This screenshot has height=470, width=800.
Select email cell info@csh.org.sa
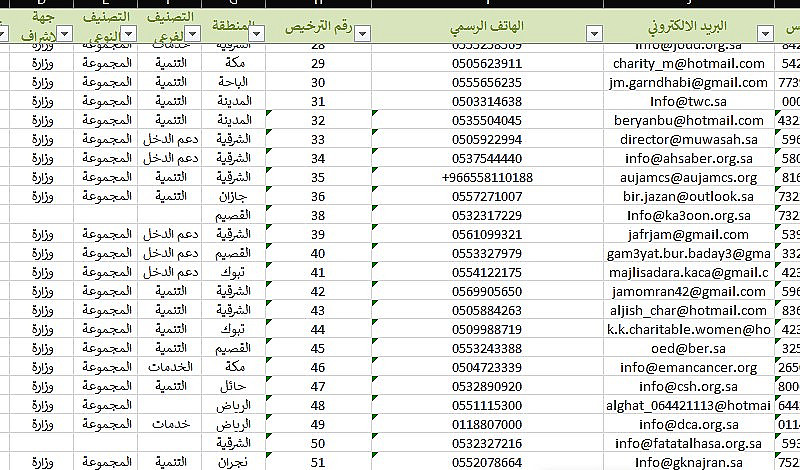pos(689,386)
